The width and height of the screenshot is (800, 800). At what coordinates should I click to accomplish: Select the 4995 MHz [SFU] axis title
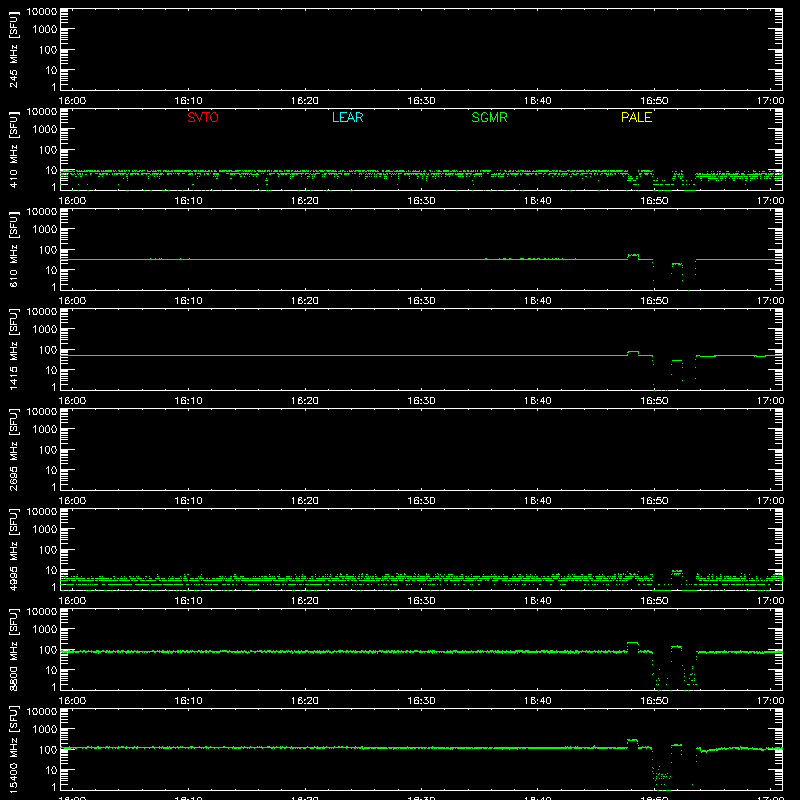tap(13, 549)
